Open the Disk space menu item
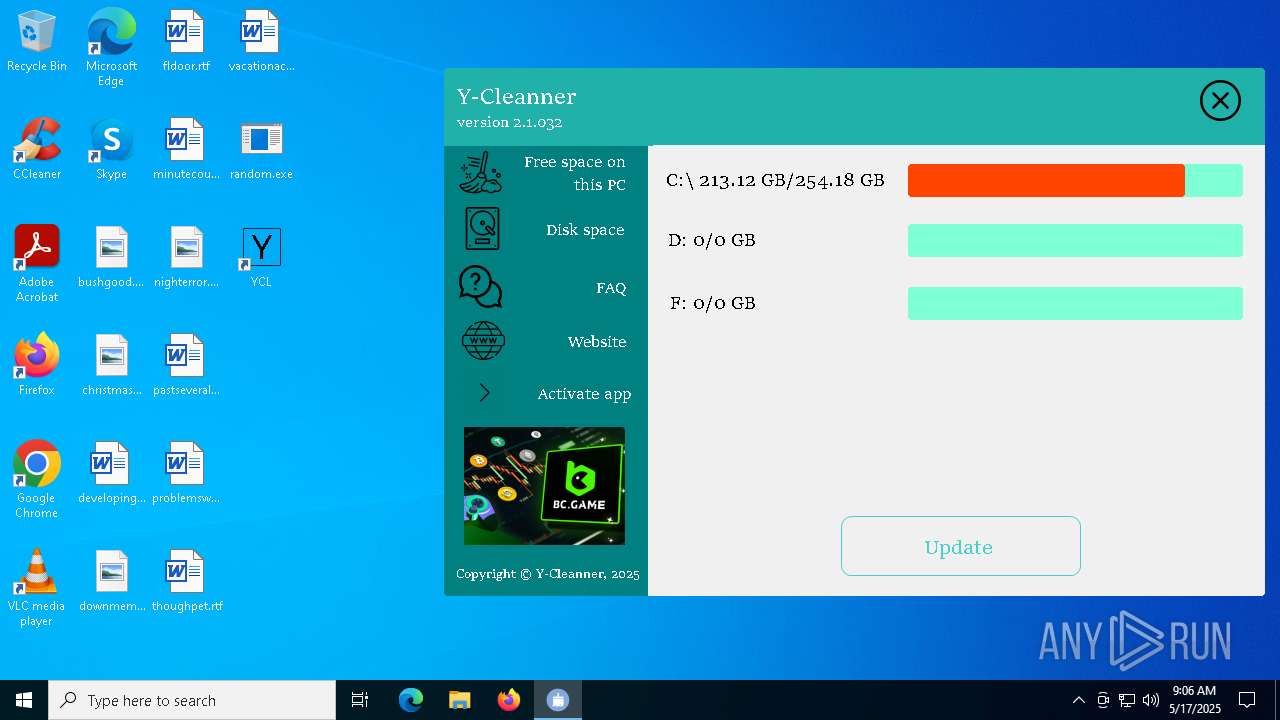1280x720 pixels. click(585, 230)
